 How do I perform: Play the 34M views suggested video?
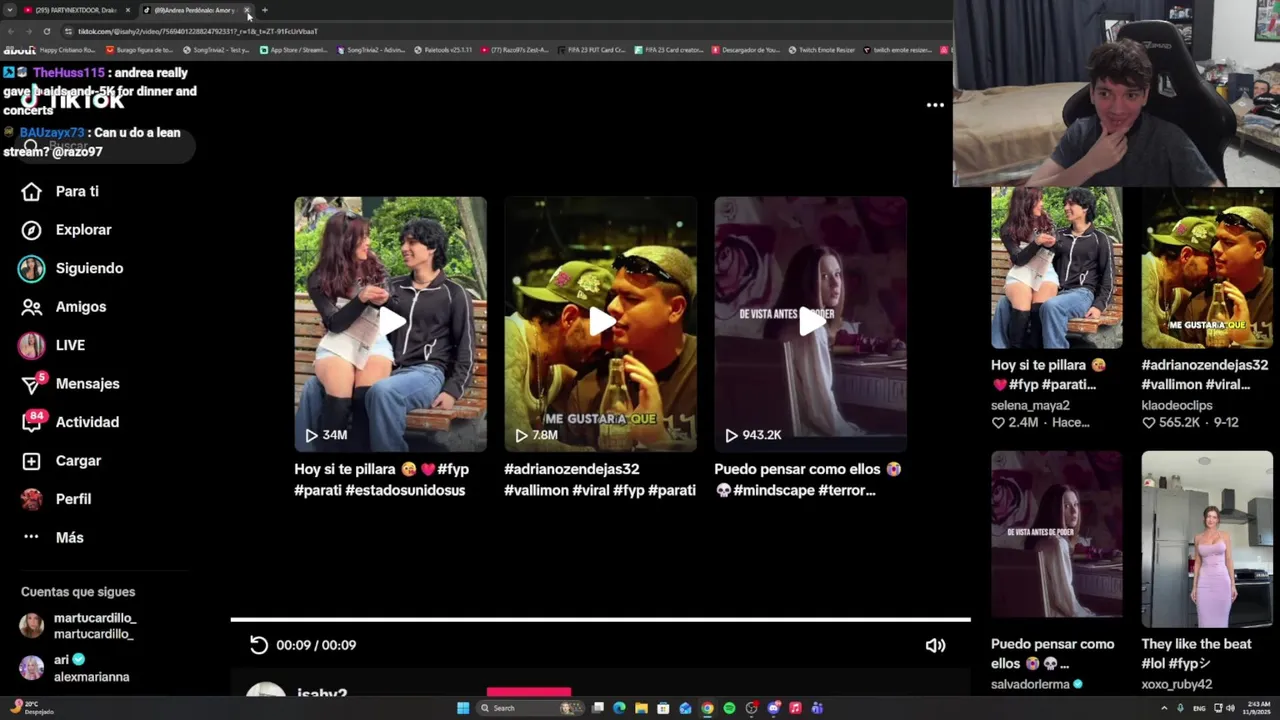click(390, 323)
